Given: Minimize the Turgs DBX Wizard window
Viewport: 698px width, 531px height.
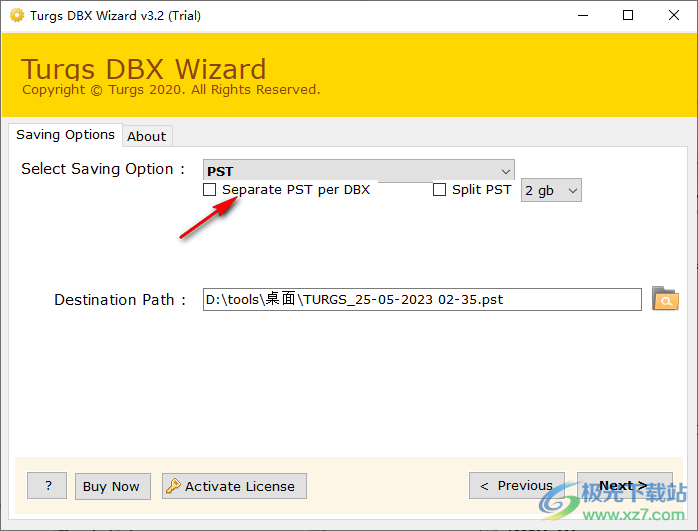Looking at the screenshot, I should 583,16.
